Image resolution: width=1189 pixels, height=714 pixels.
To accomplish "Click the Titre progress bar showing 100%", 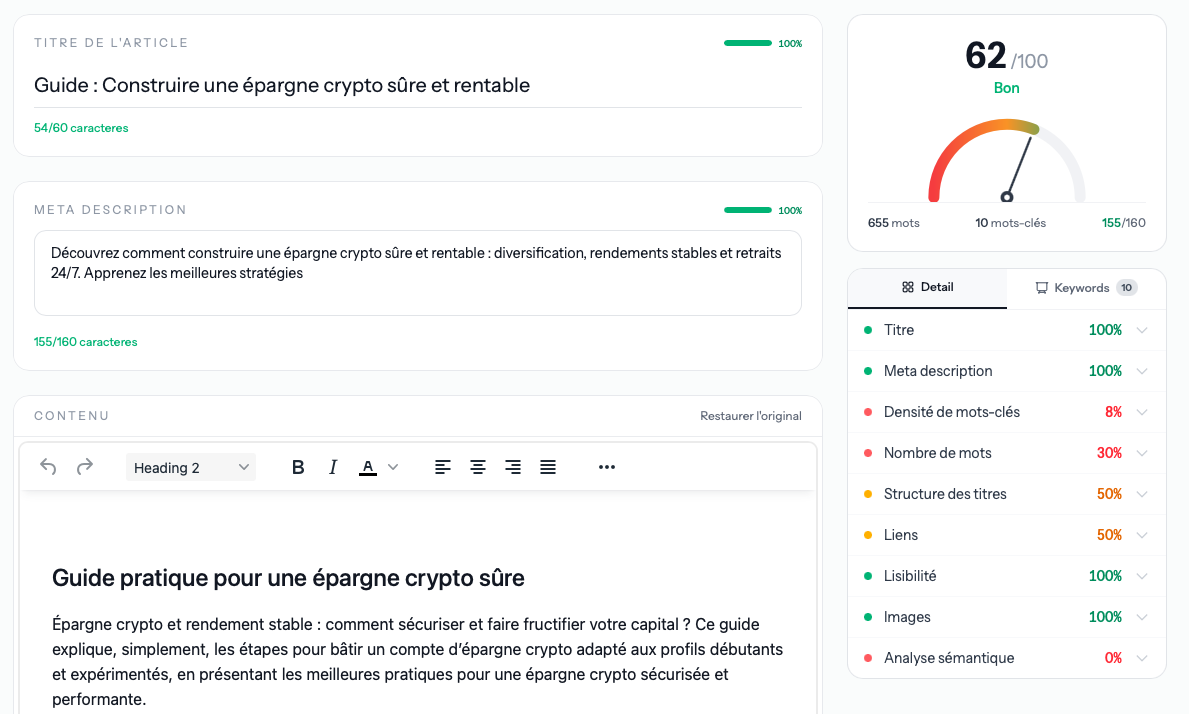I will [x=747, y=43].
